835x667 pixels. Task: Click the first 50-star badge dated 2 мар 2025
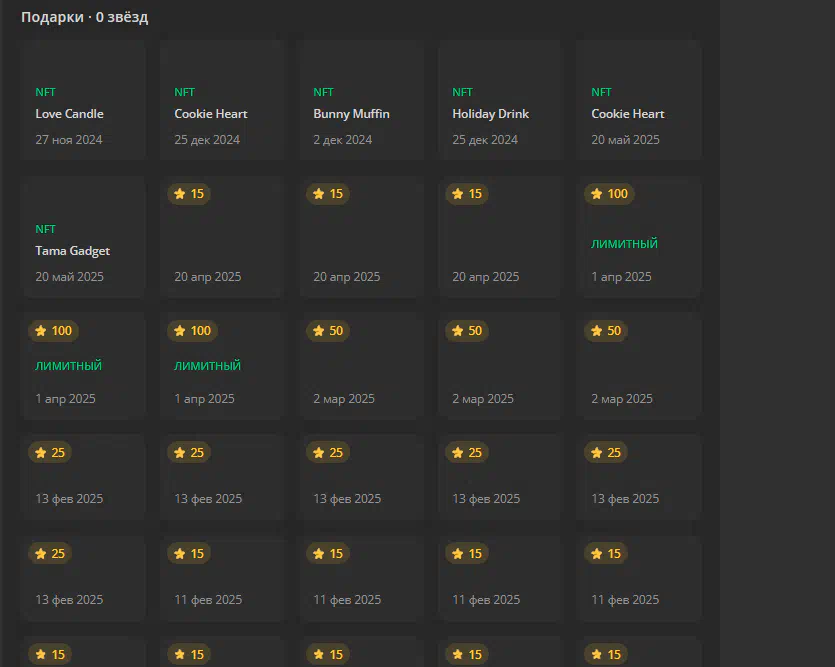tap(328, 331)
